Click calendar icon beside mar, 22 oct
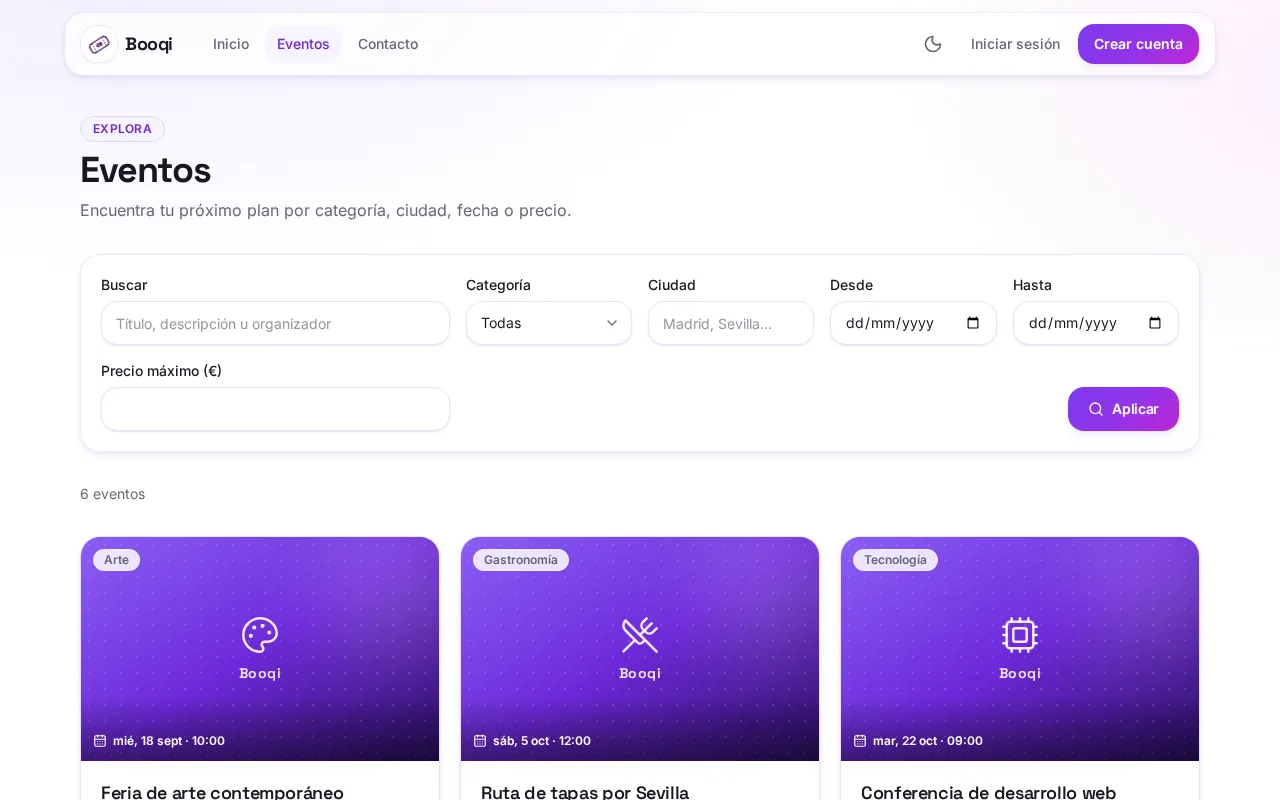1280x800 pixels. pyautogui.click(x=860, y=741)
